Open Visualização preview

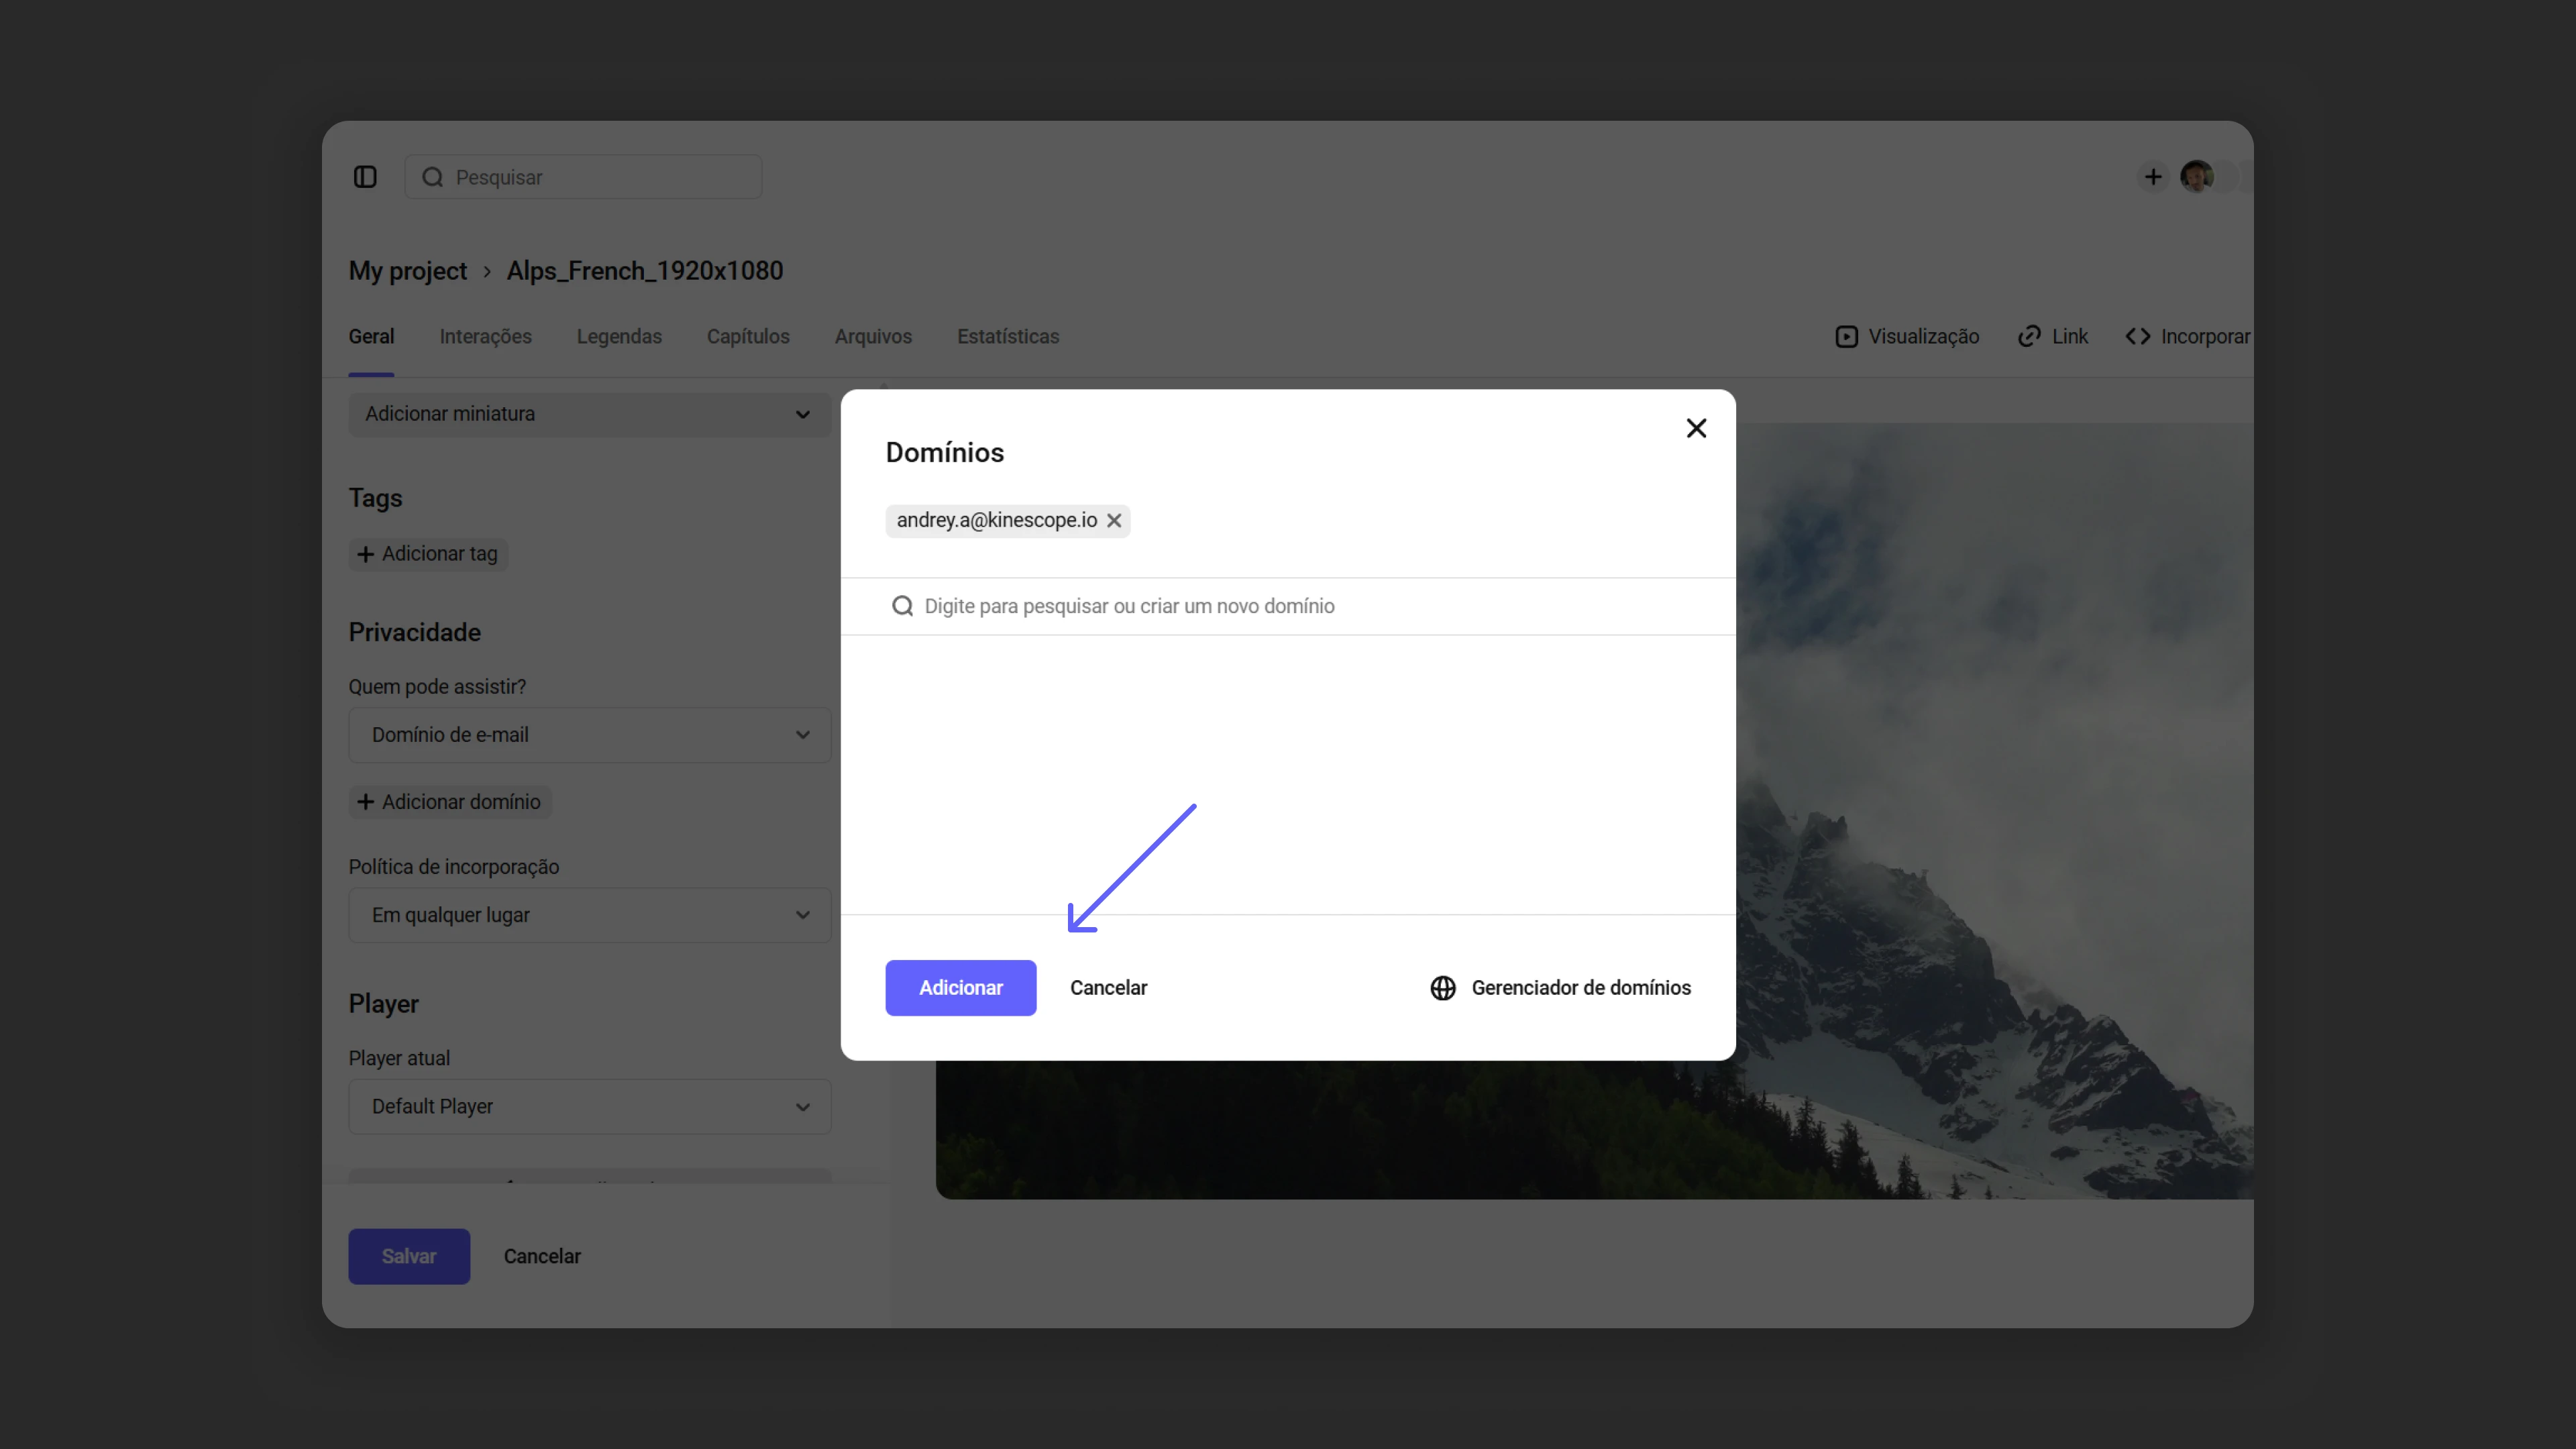pyautogui.click(x=1907, y=337)
